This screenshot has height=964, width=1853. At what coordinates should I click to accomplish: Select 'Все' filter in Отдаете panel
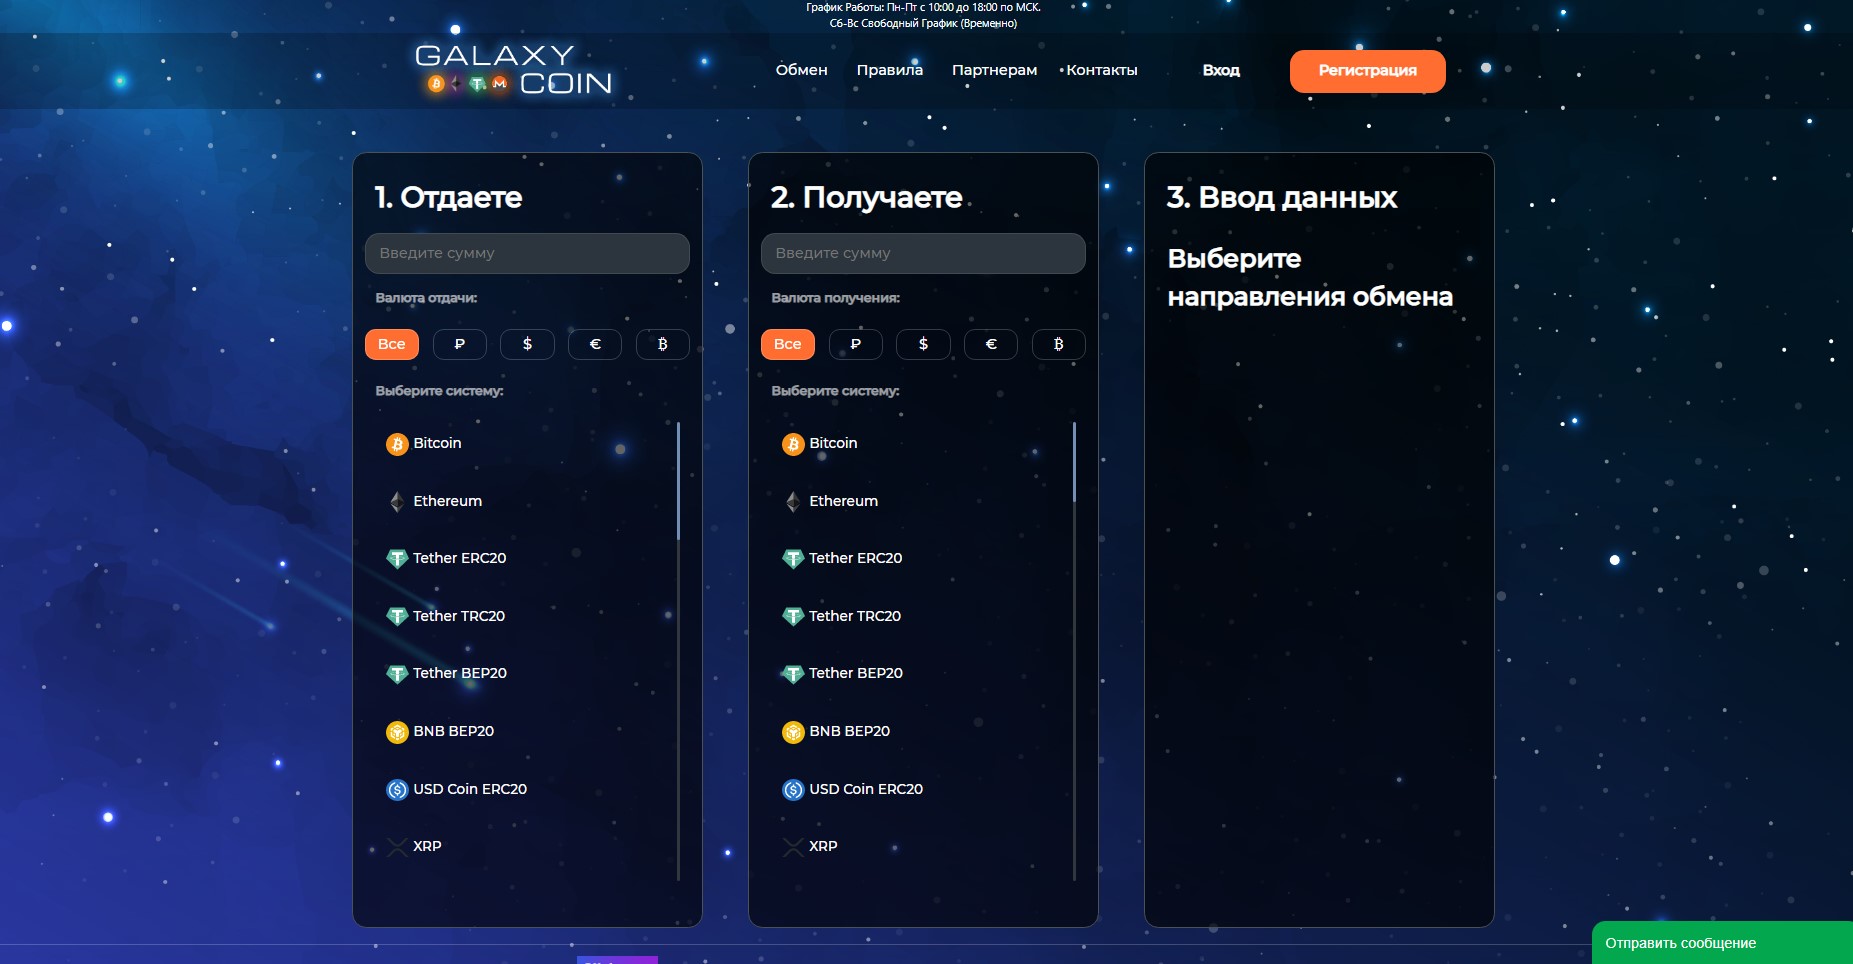392,344
